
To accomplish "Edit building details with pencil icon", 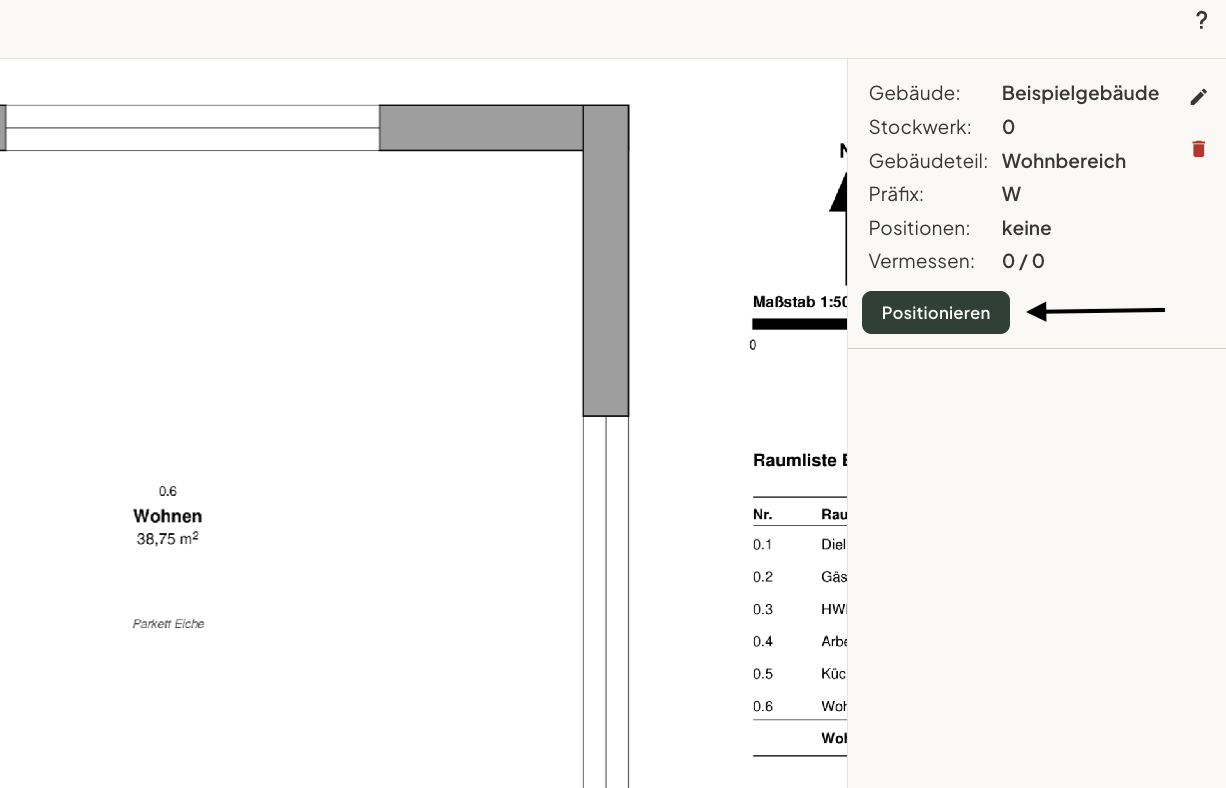I will pyautogui.click(x=1199, y=97).
